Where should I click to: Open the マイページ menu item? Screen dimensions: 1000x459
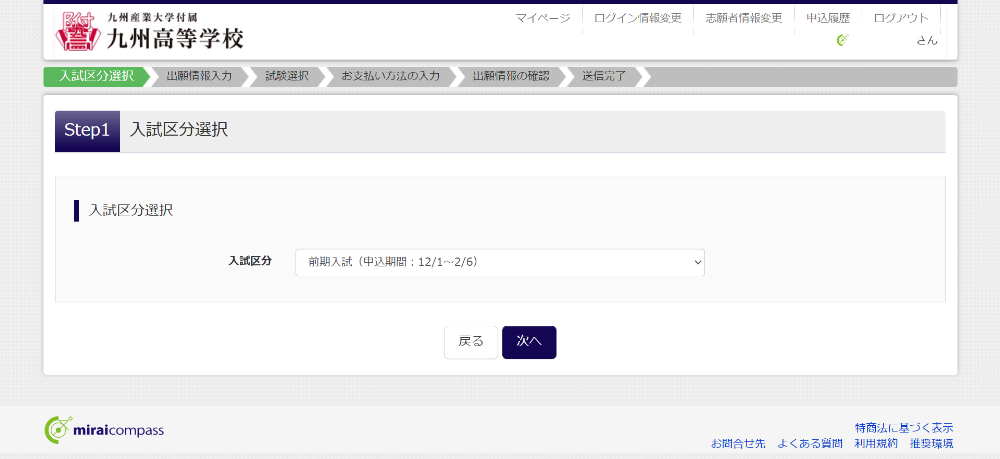pyautogui.click(x=542, y=18)
